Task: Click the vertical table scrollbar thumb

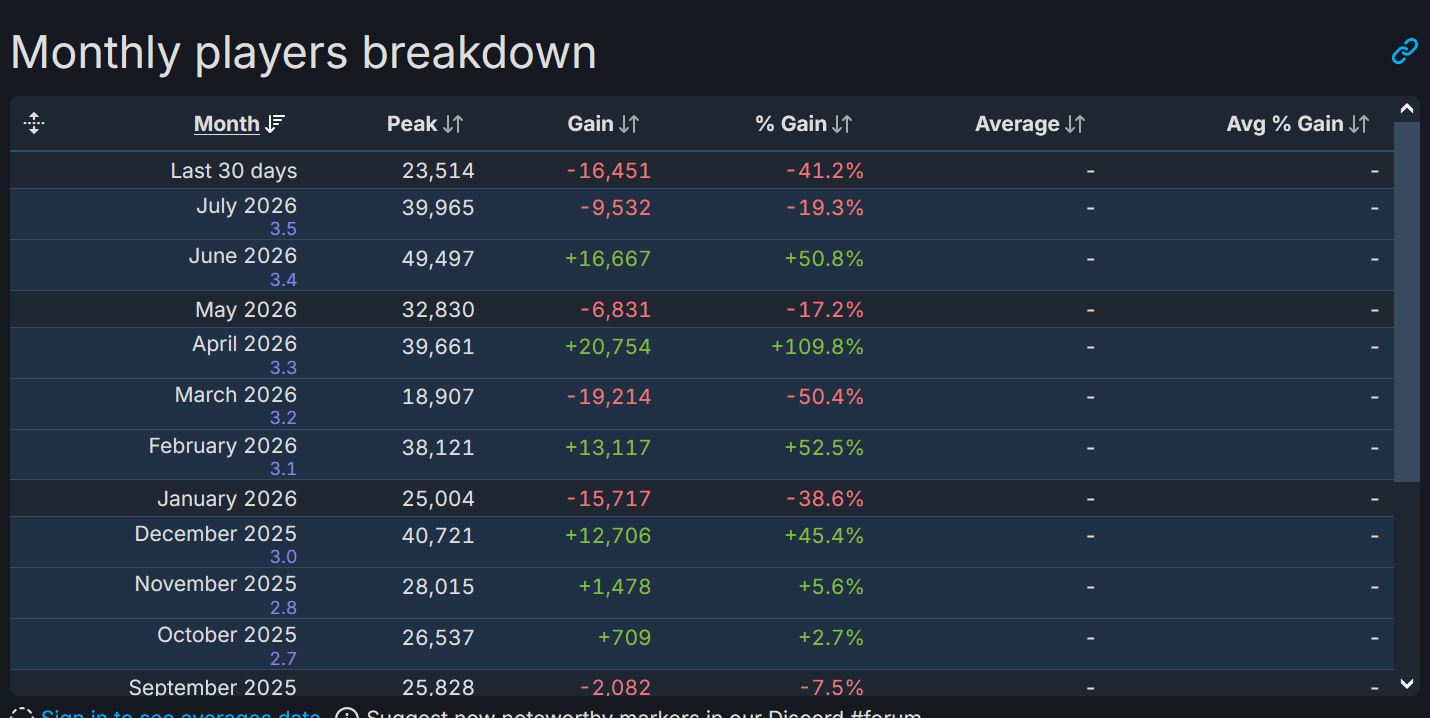Action: (1407, 301)
